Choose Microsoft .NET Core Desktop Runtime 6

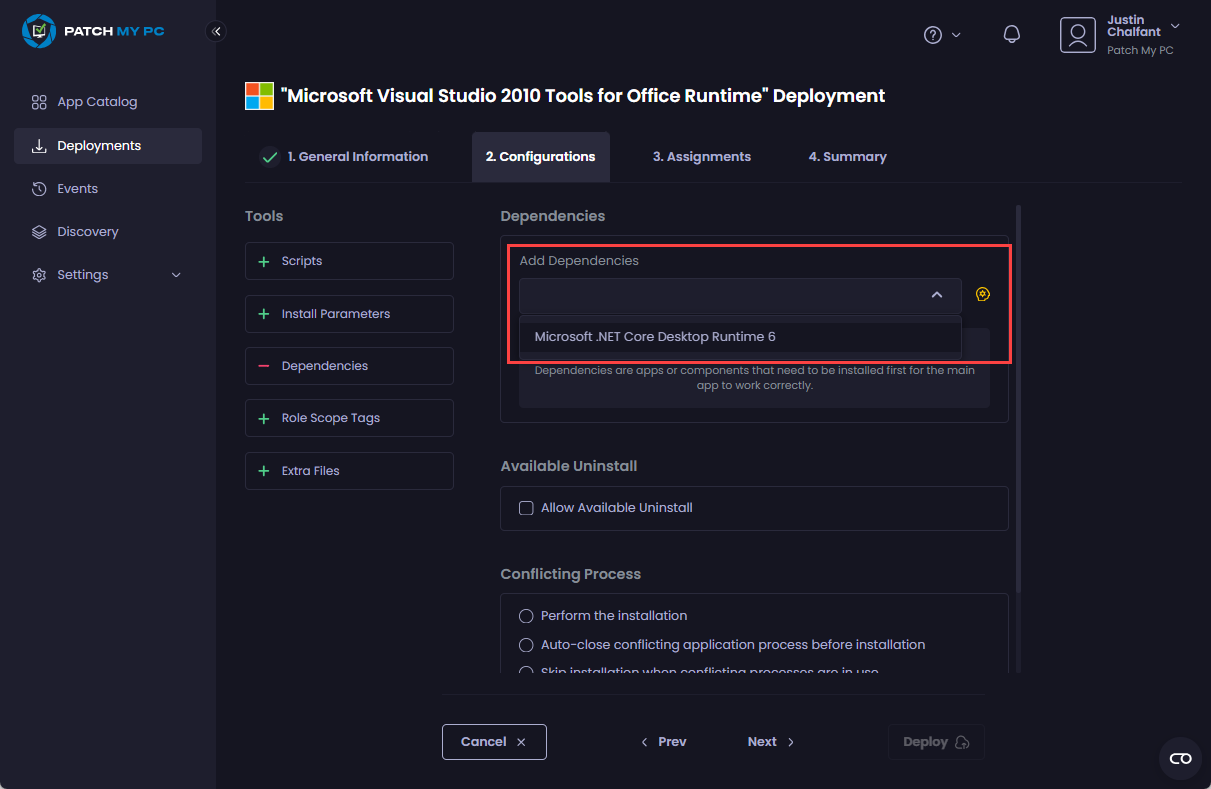pyautogui.click(x=655, y=337)
